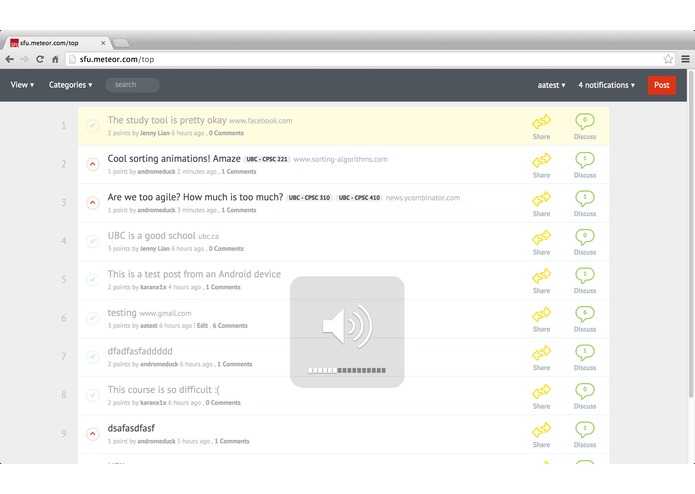Share the 'UBC is a good school' post
Image resolution: width=695 pixels, height=494 pixels.
click(542, 237)
